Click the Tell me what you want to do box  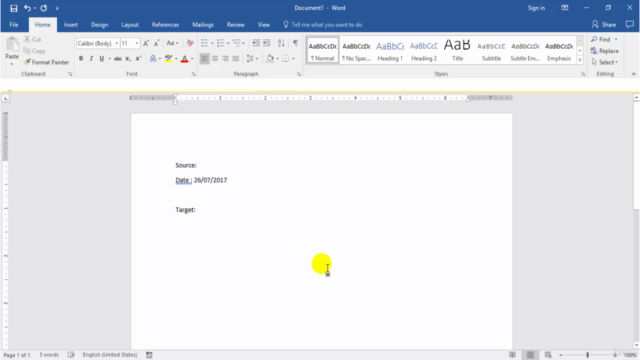pos(323,24)
